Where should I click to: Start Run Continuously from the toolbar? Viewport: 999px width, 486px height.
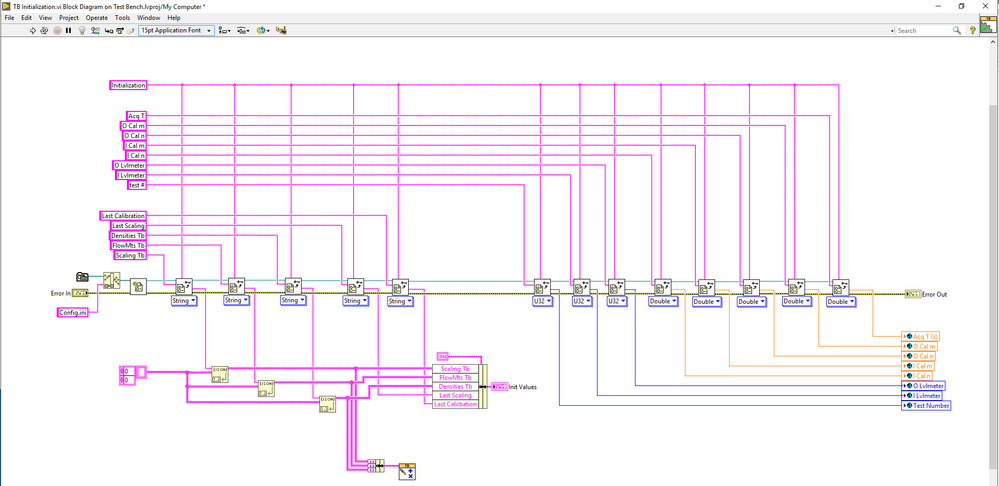[45, 30]
